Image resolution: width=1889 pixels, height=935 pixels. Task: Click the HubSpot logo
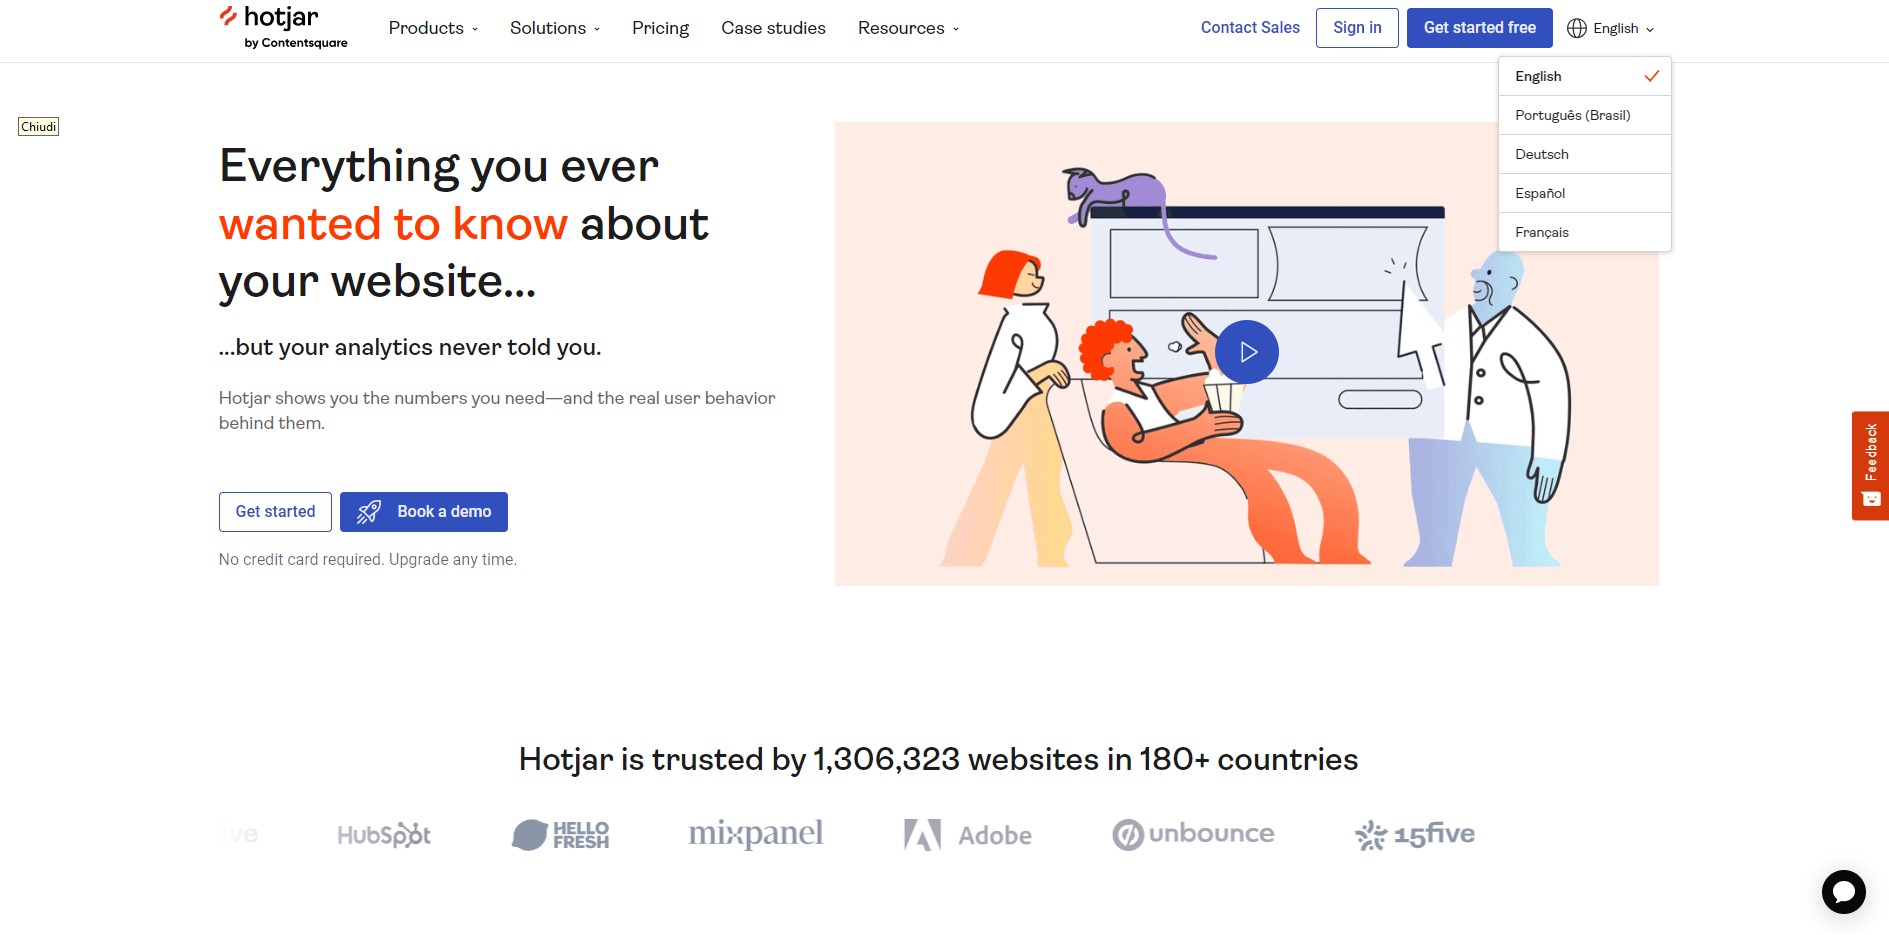[384, 835]
